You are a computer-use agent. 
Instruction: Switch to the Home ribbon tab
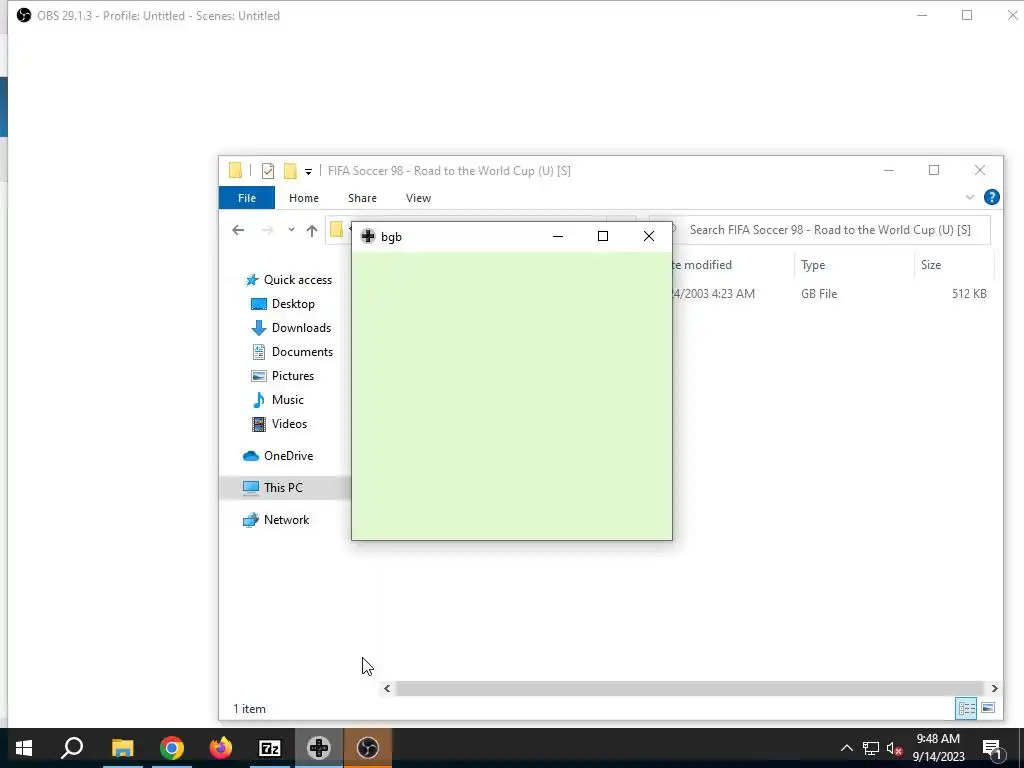(304, 198)
